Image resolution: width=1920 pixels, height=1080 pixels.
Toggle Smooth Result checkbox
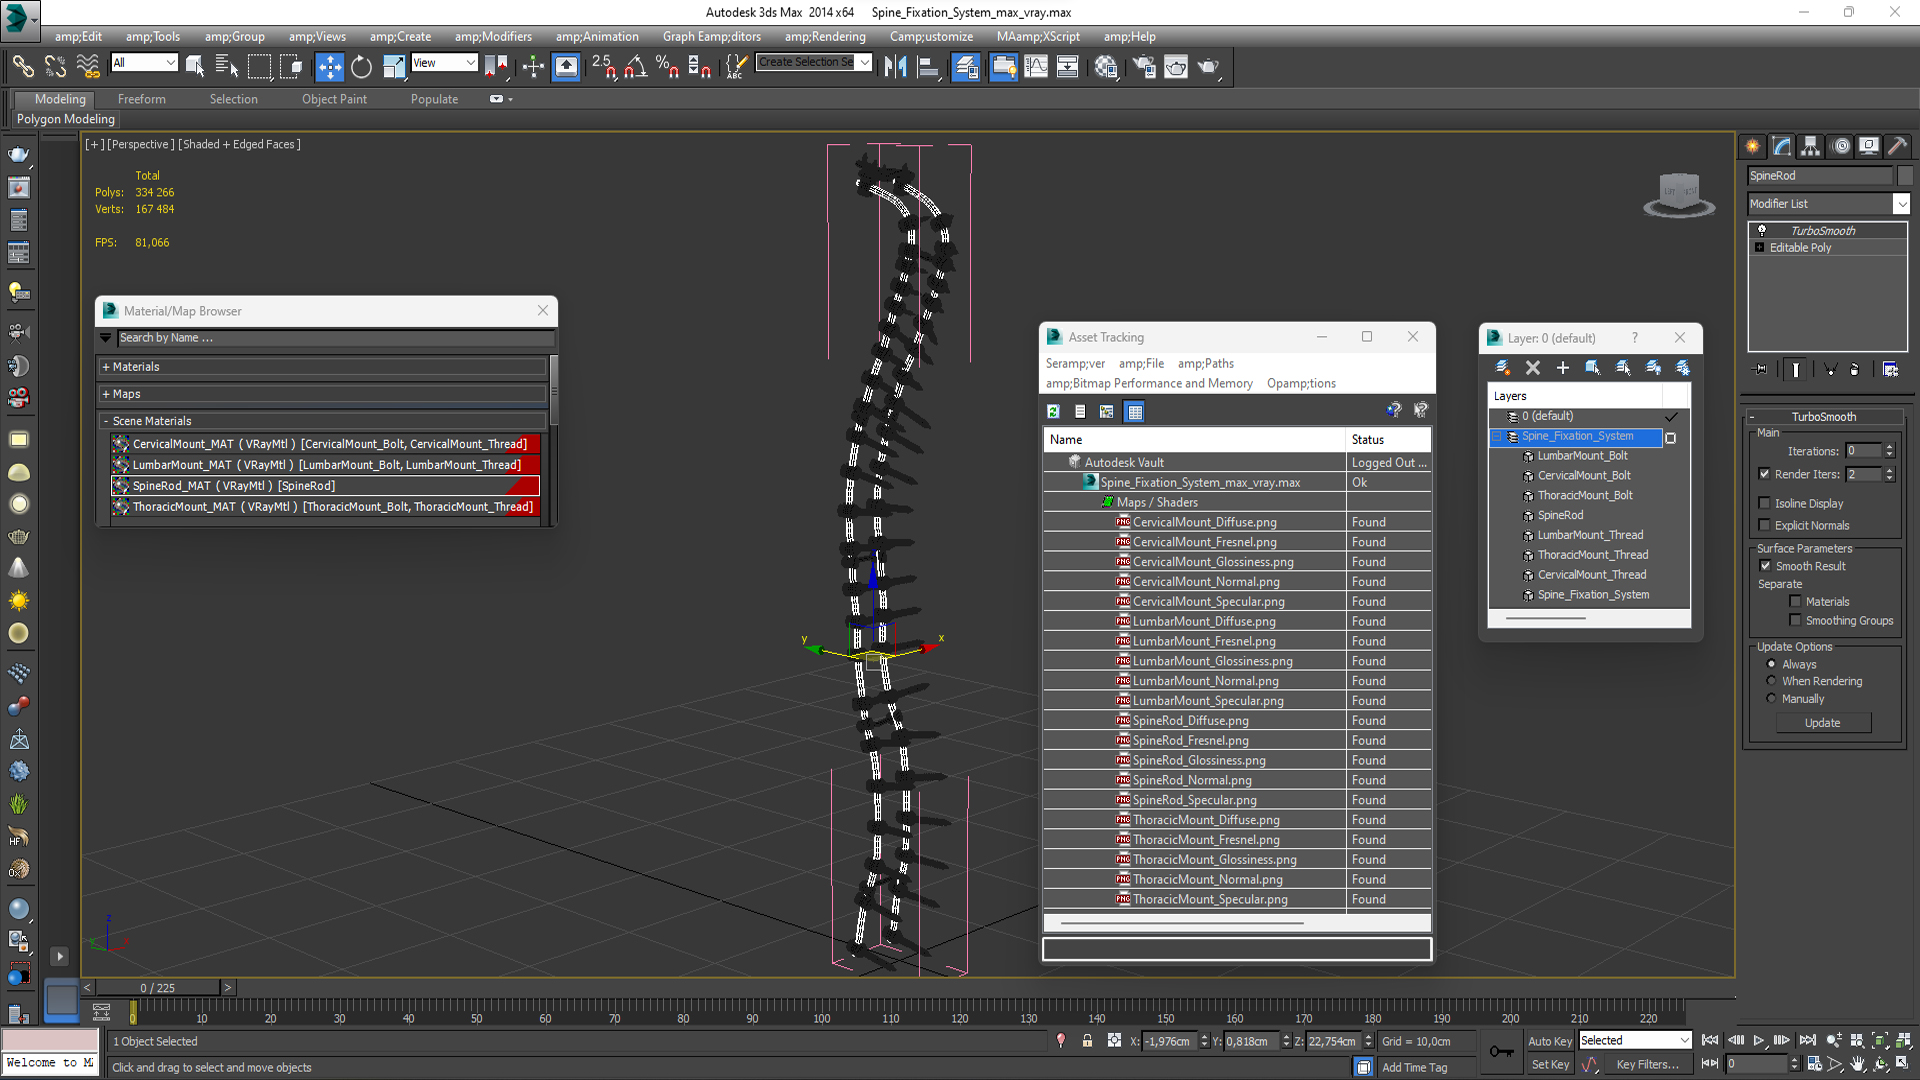pos(1766,566)
